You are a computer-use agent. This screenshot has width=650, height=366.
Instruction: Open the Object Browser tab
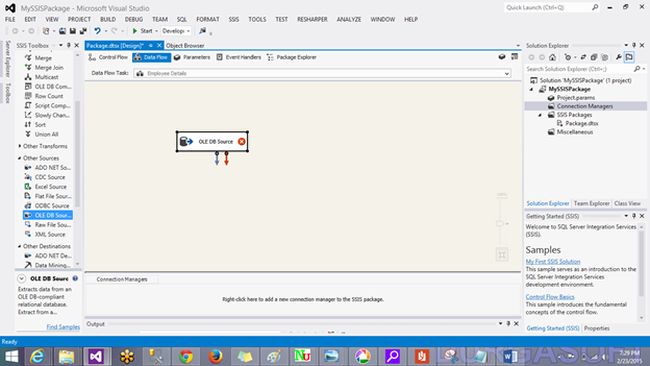tap(185, 46)
